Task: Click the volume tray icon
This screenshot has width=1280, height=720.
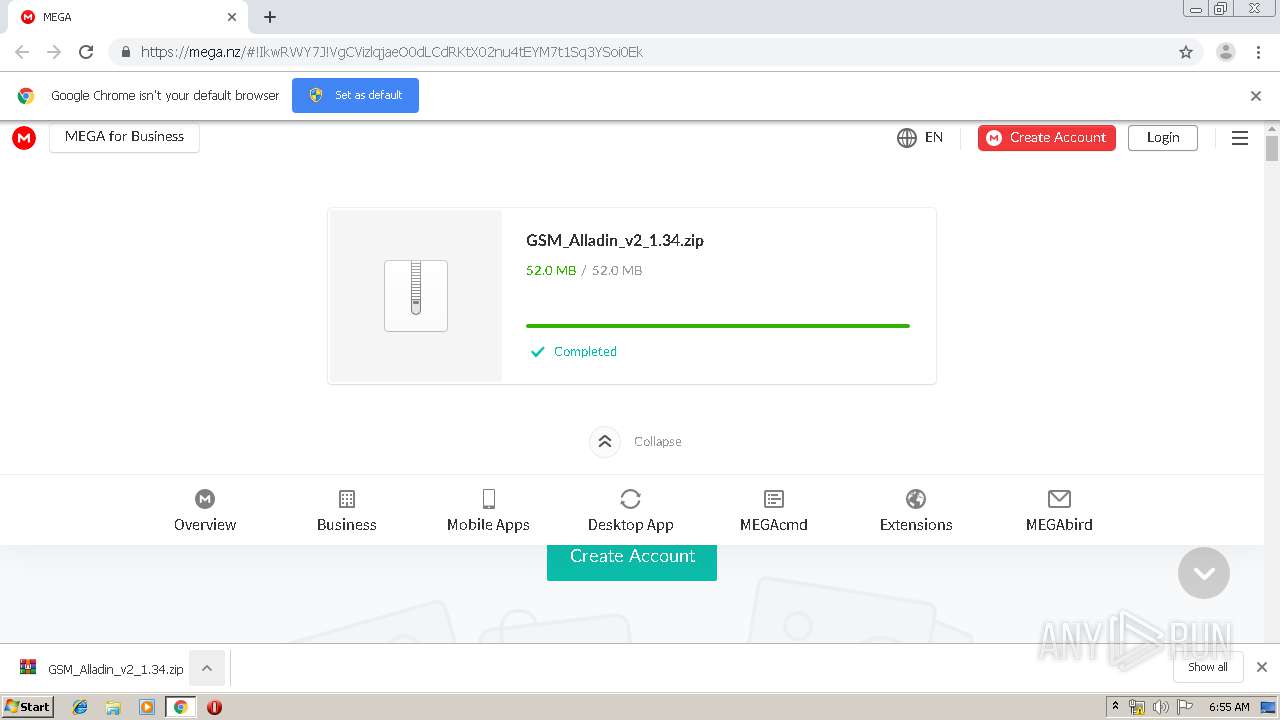Action: 1160,707
